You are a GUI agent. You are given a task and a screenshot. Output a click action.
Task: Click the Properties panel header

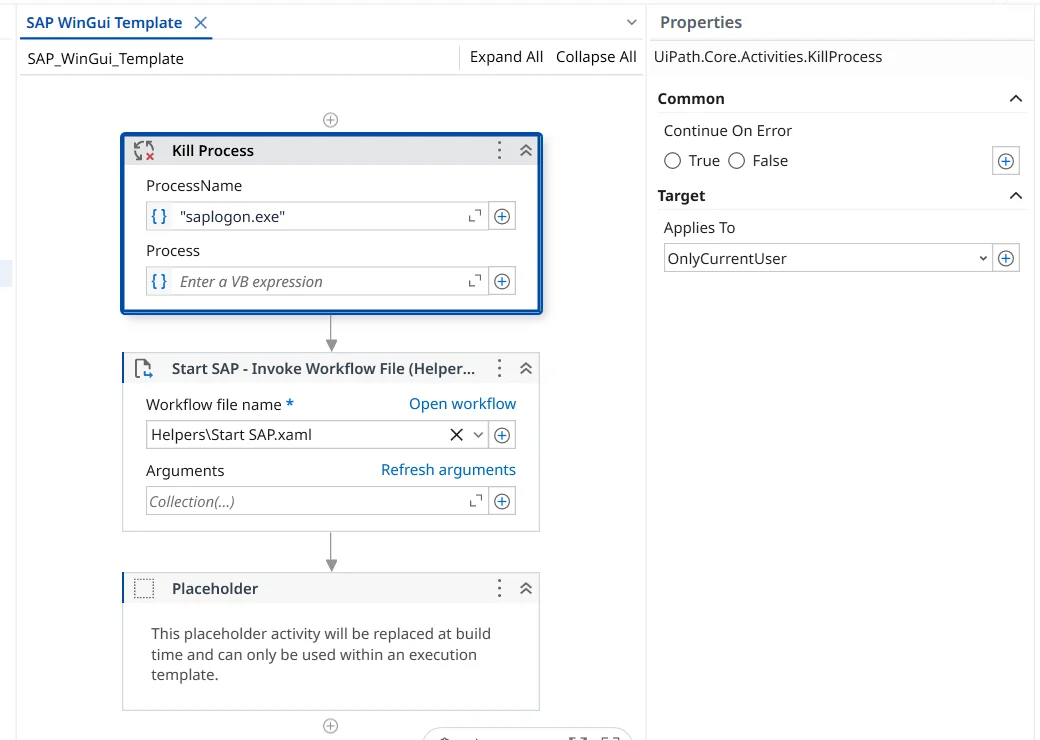(701, 23)
